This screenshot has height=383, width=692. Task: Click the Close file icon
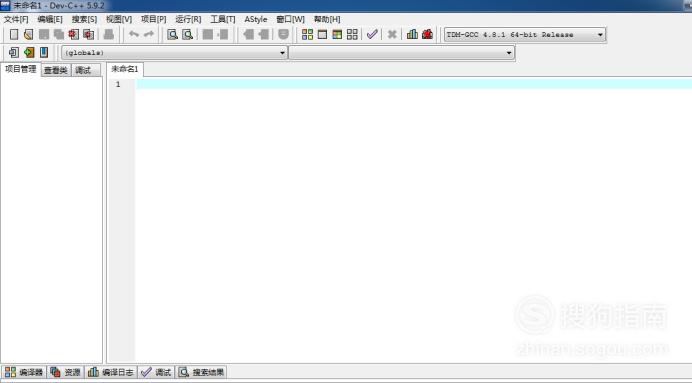click(x=74, y=34)
